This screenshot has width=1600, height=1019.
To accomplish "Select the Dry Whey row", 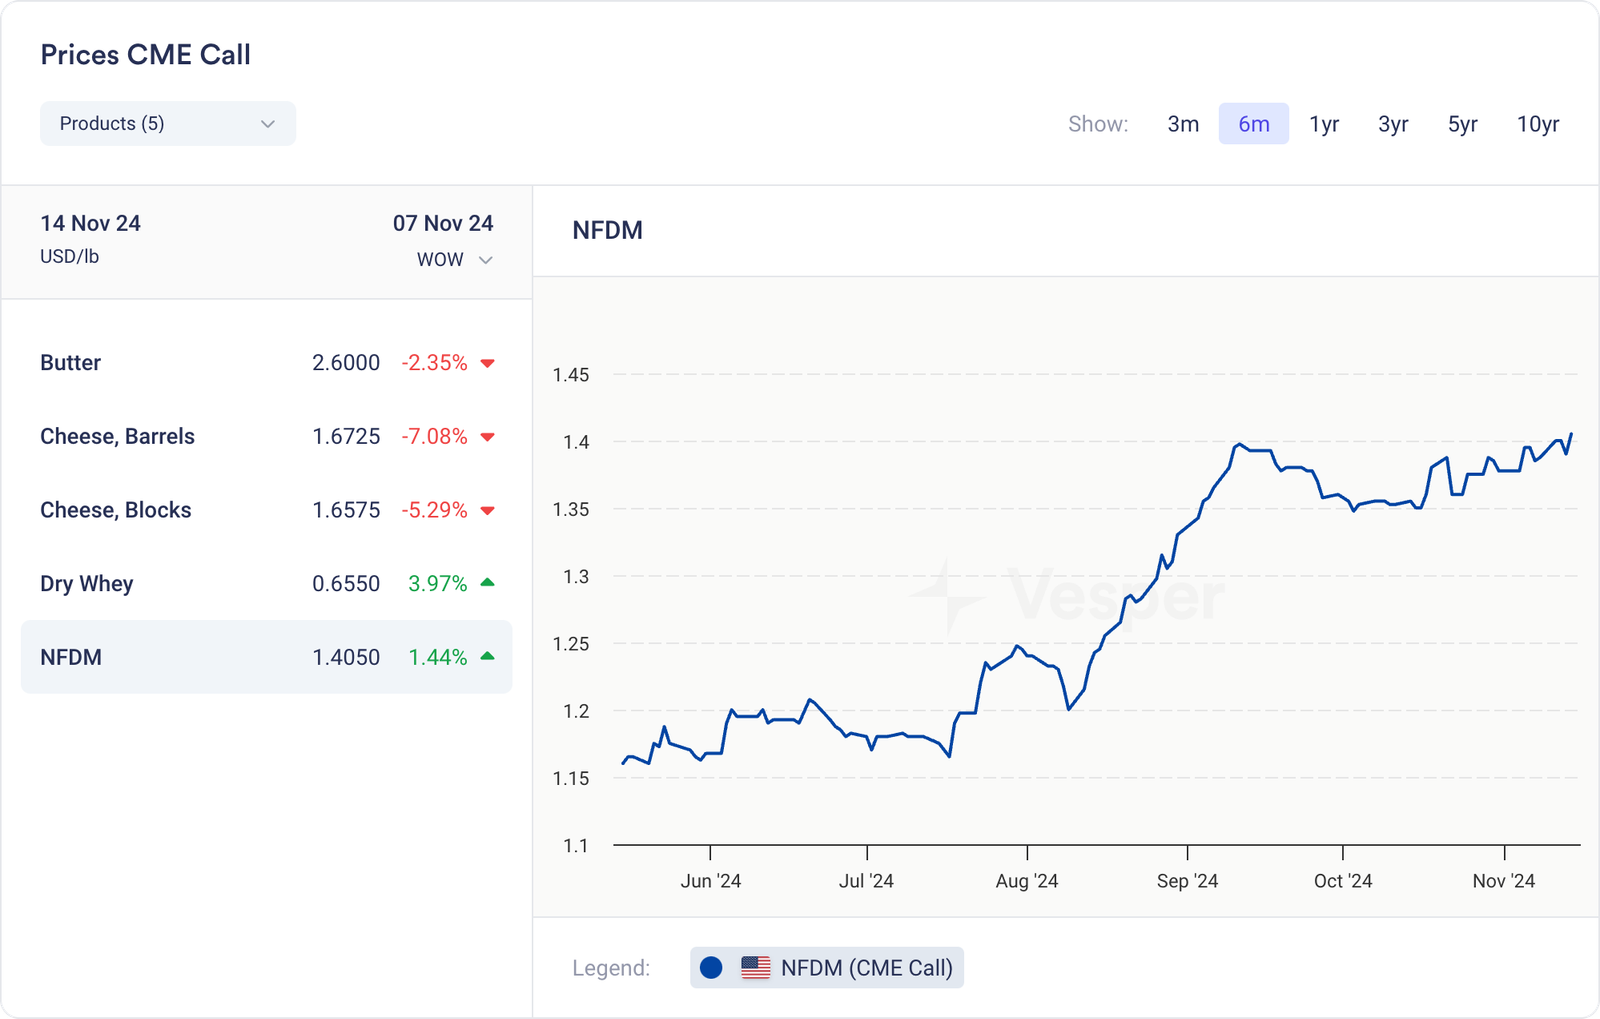I will (266, 584).
